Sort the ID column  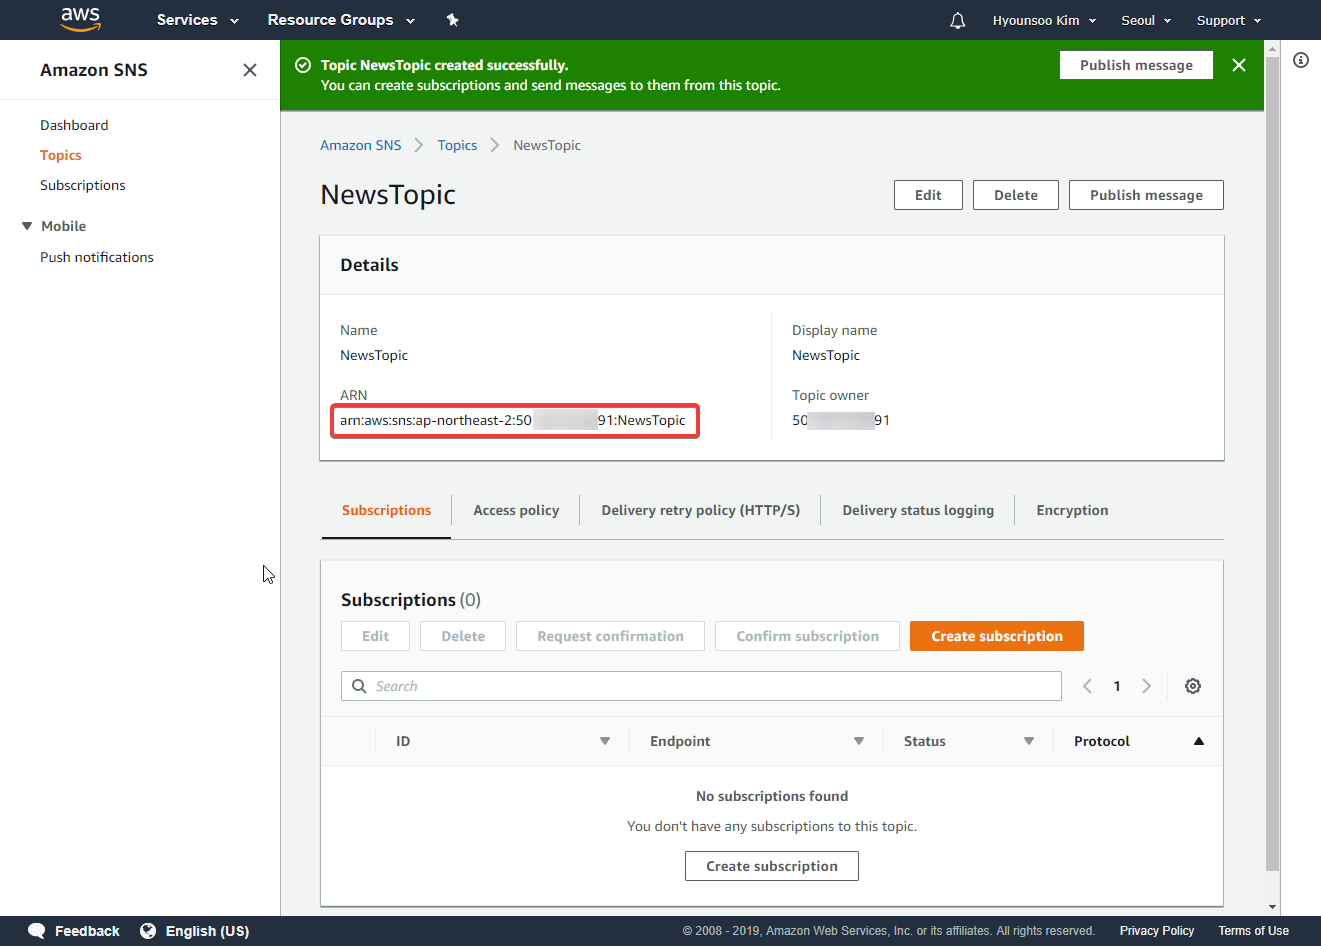[604, 741]
